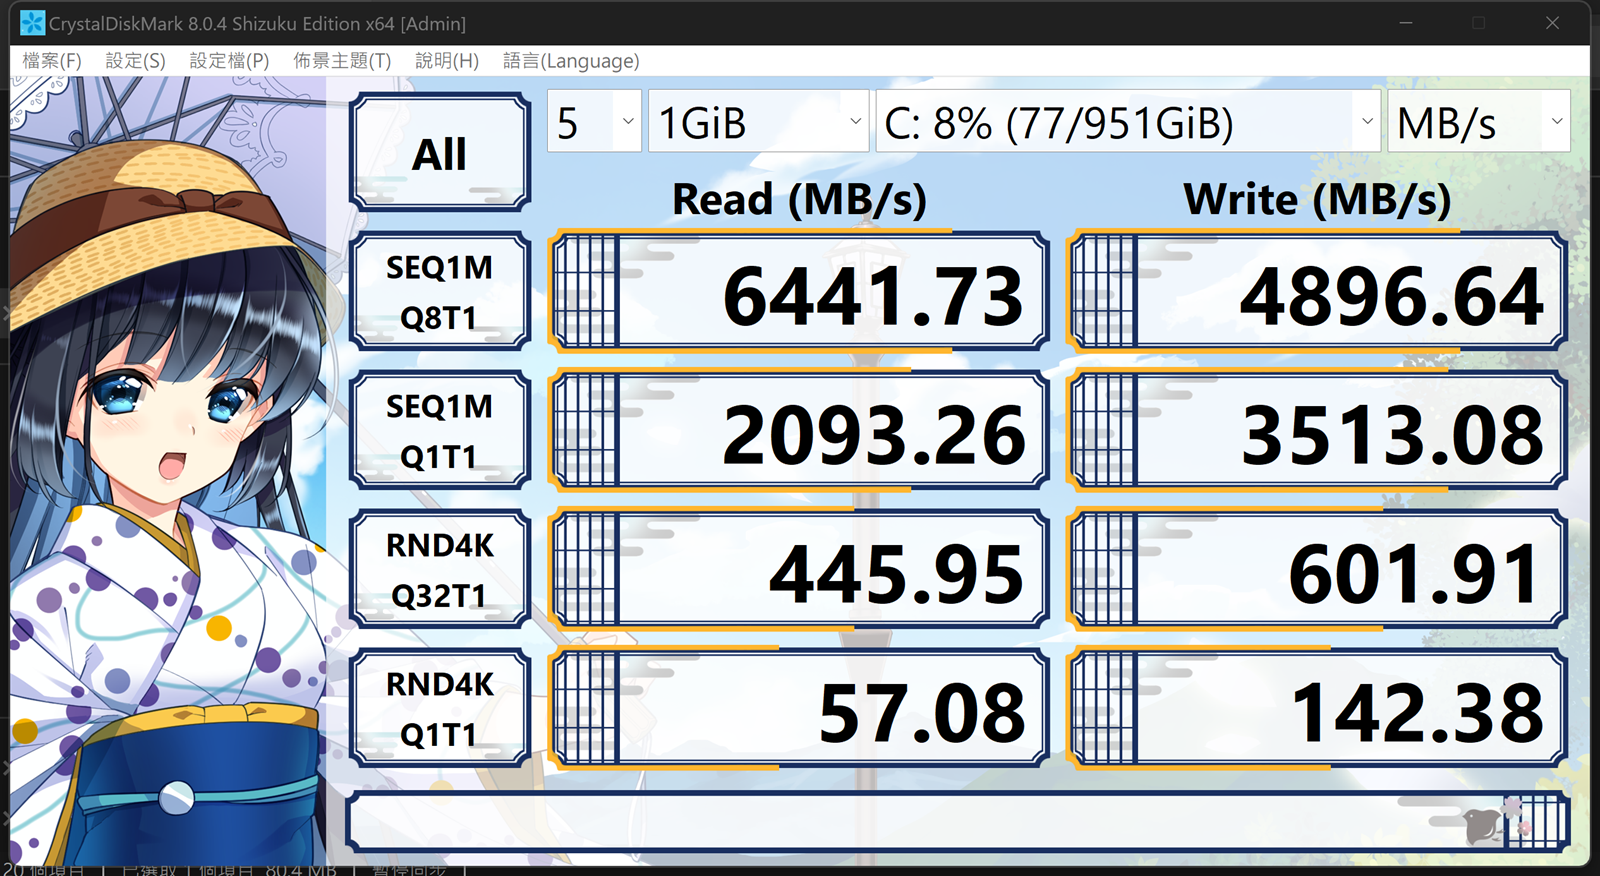Open the 設定檔(P) profile menu
Viewport: 1600px width, 876px height.
pyautogui.click(x=229, y=61)
